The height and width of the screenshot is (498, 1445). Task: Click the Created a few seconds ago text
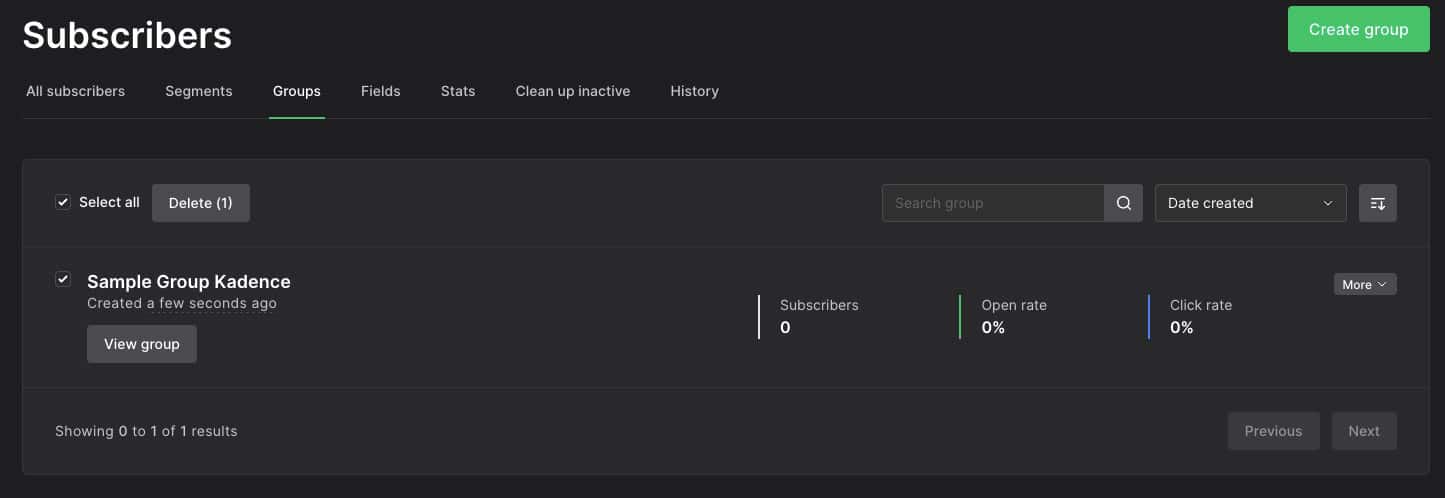[x=182, y=303]
